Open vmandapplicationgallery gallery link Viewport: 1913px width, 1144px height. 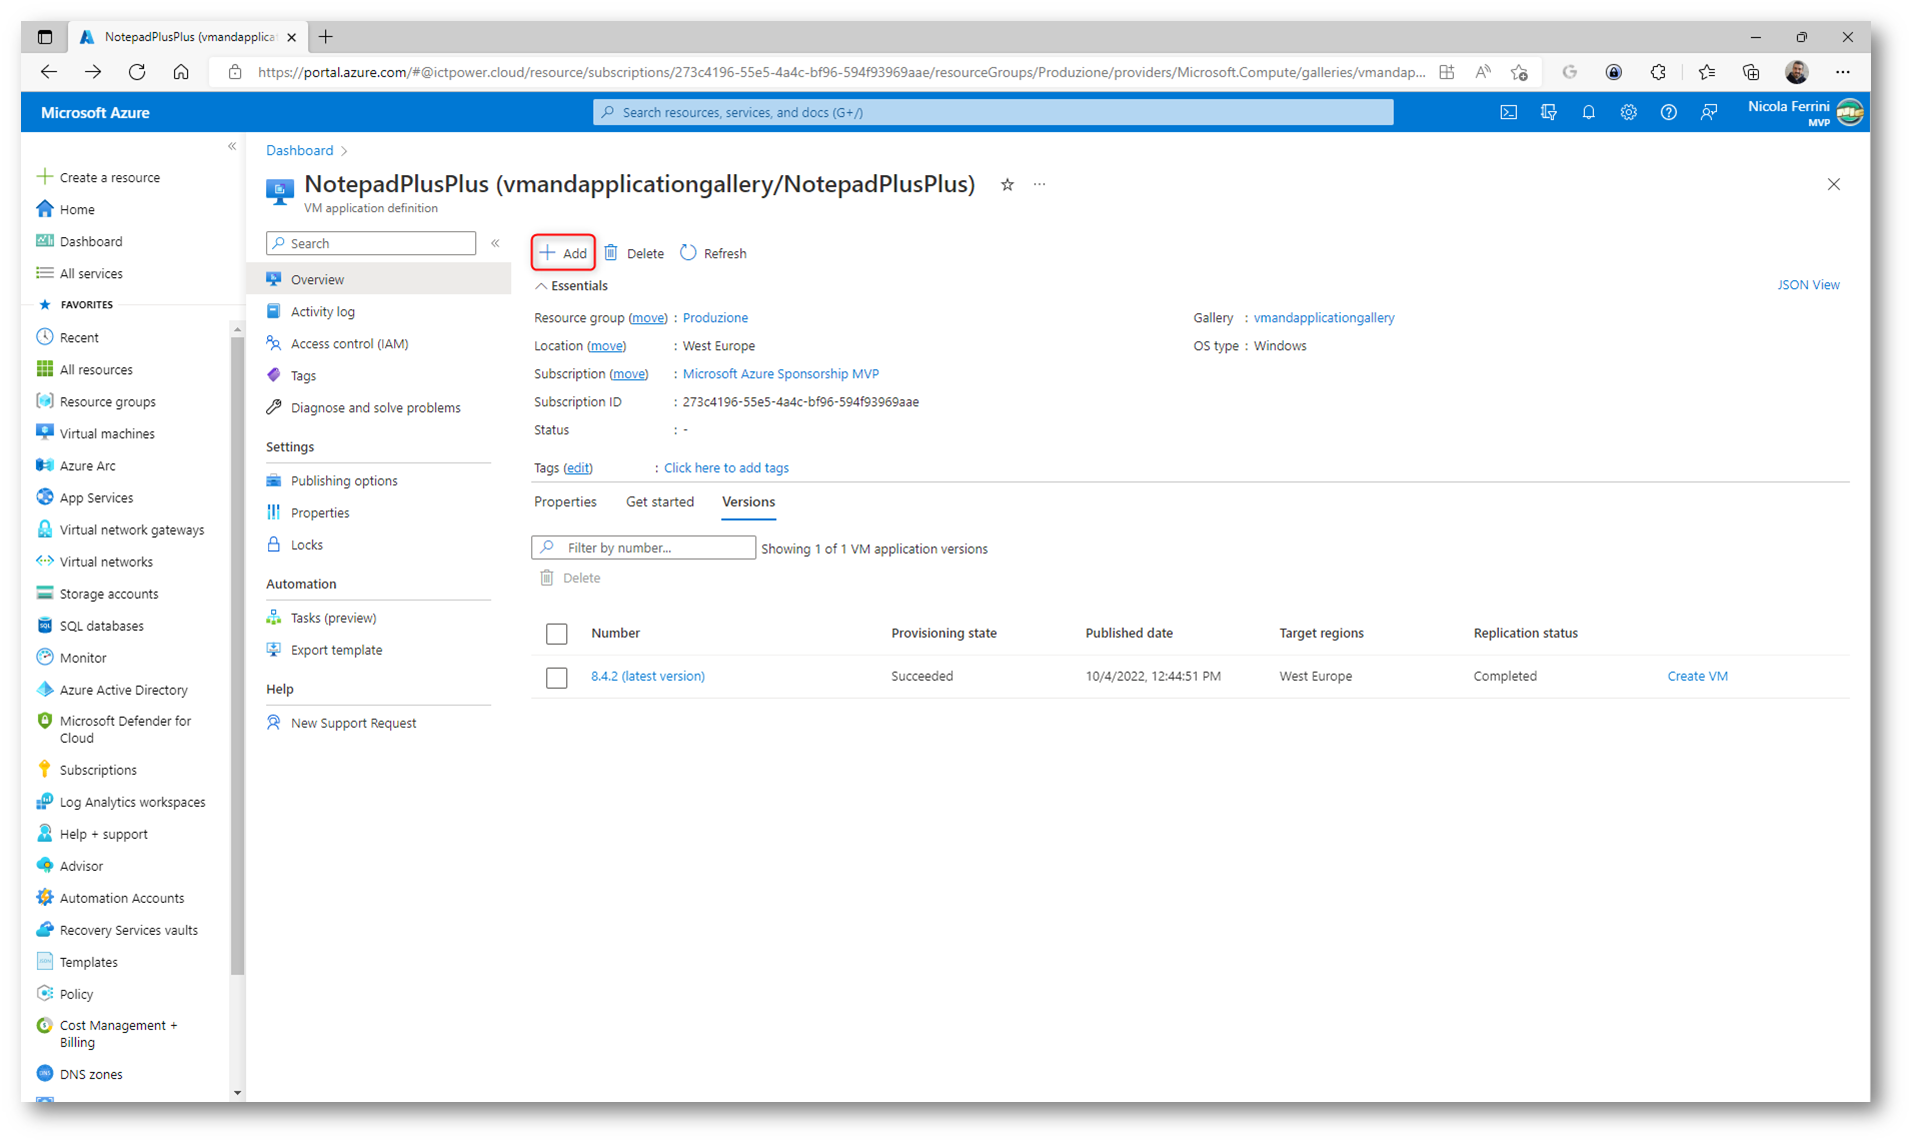[x=1323, y=318]
